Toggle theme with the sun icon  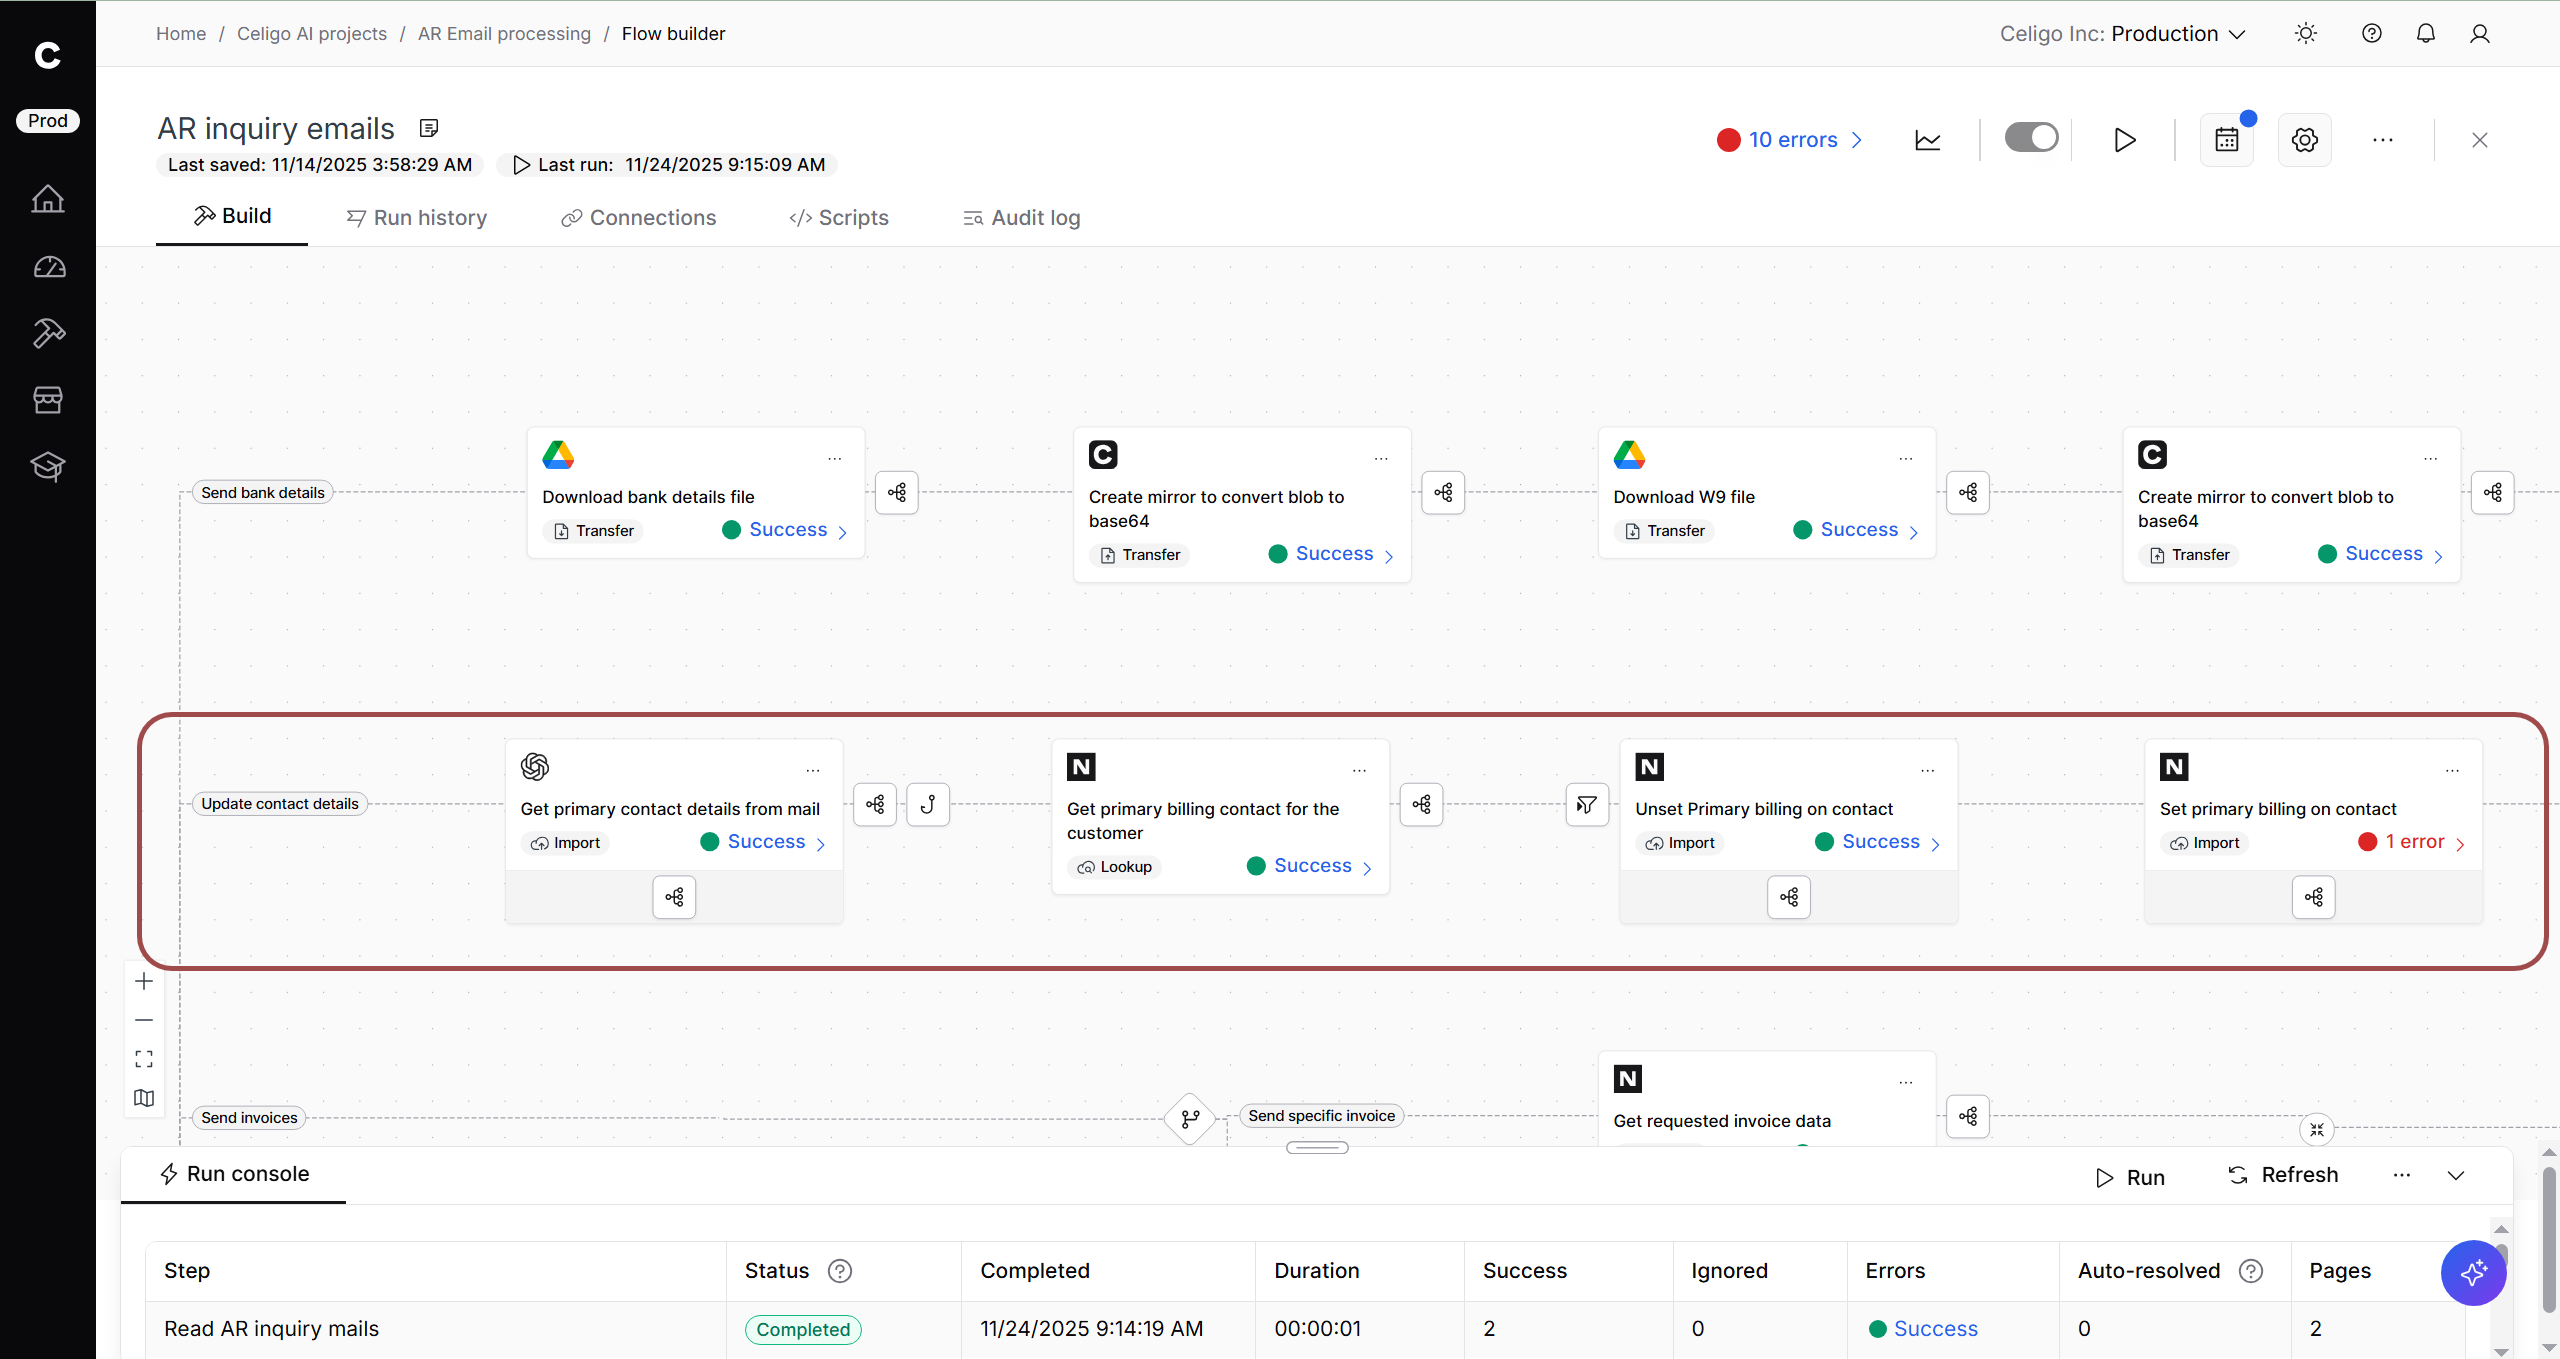click(2305, 34)
